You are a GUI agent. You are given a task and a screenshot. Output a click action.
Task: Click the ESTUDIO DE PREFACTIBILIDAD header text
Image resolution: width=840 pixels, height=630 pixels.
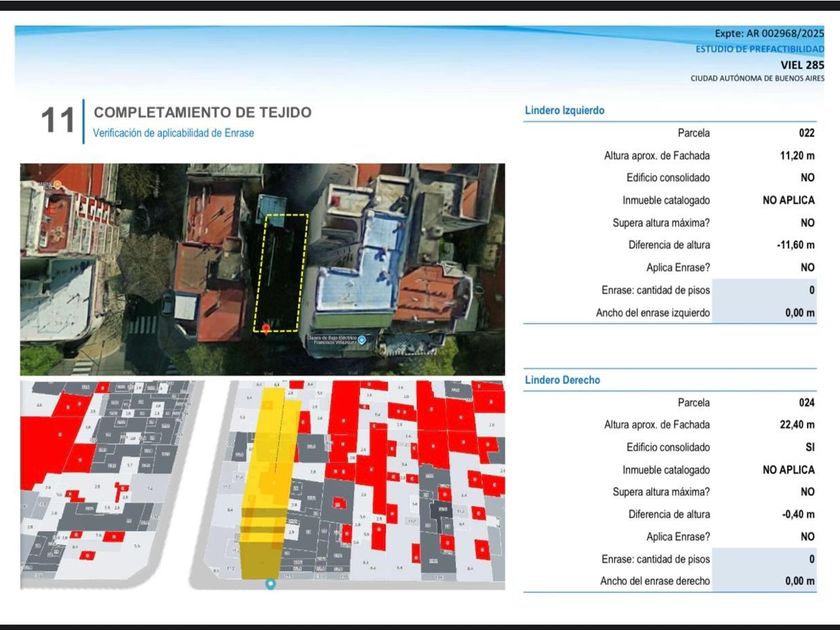760,49
